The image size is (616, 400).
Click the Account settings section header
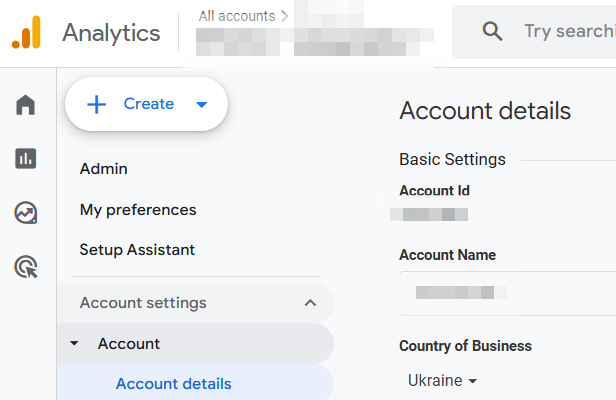tap(143, 303)
